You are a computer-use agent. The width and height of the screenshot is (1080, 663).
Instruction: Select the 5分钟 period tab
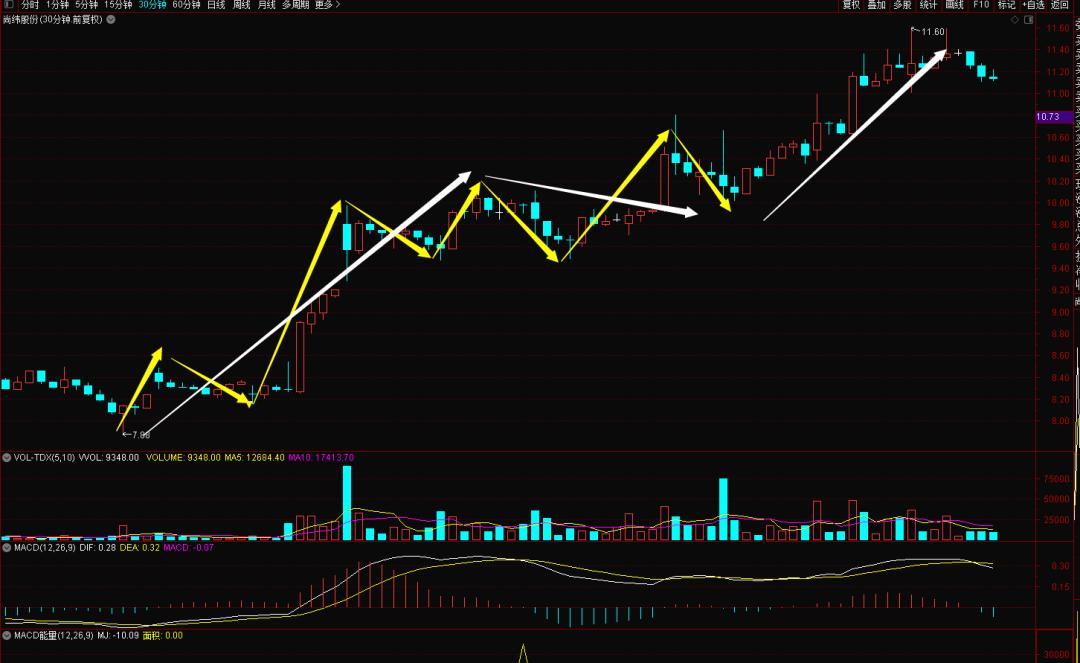click(86, 5)
